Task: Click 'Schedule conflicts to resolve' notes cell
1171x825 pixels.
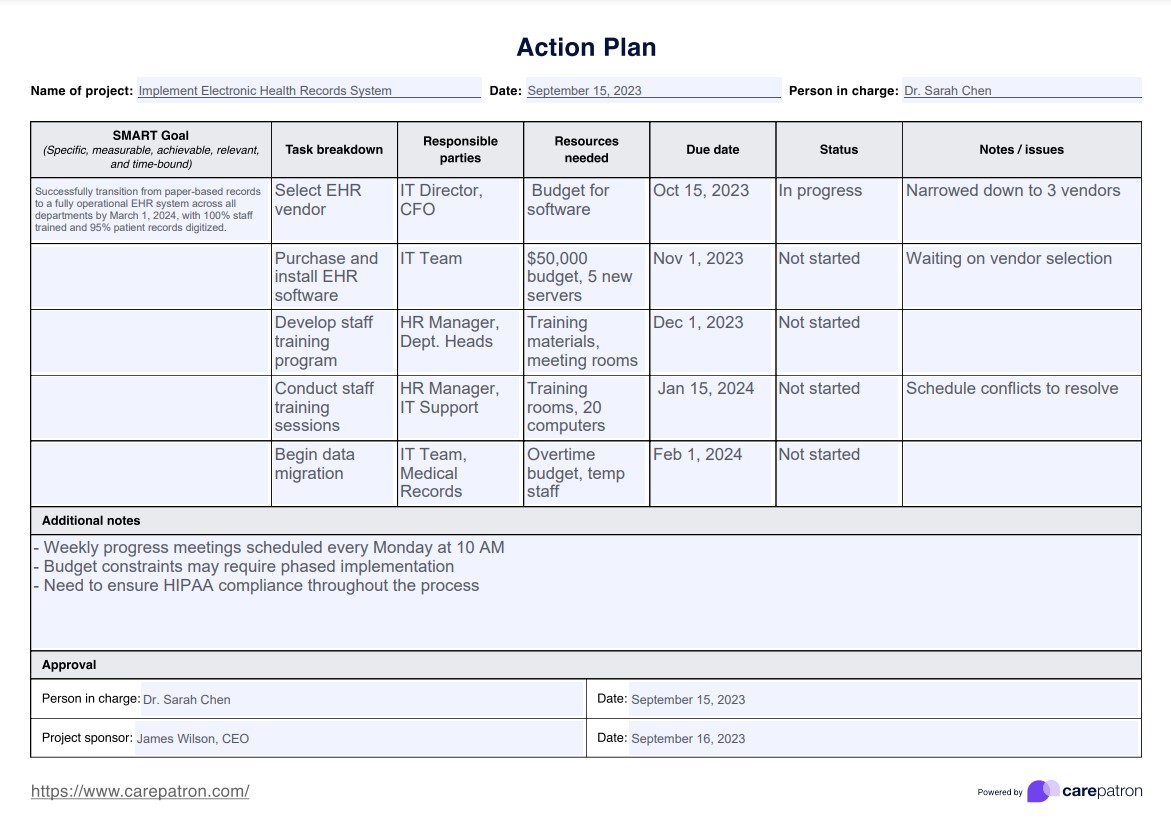Action: click(x=1021, y=408)
